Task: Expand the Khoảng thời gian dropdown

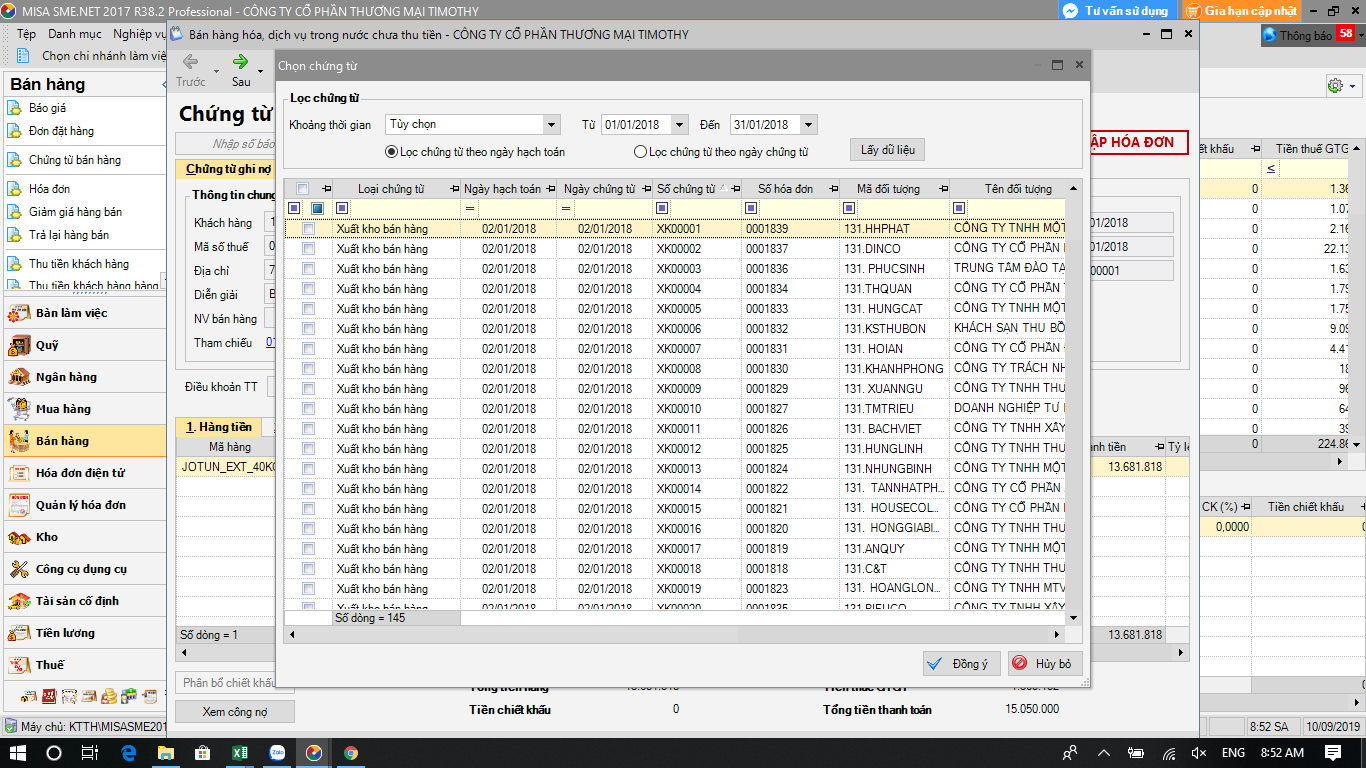Action: [x=551, y=125]
